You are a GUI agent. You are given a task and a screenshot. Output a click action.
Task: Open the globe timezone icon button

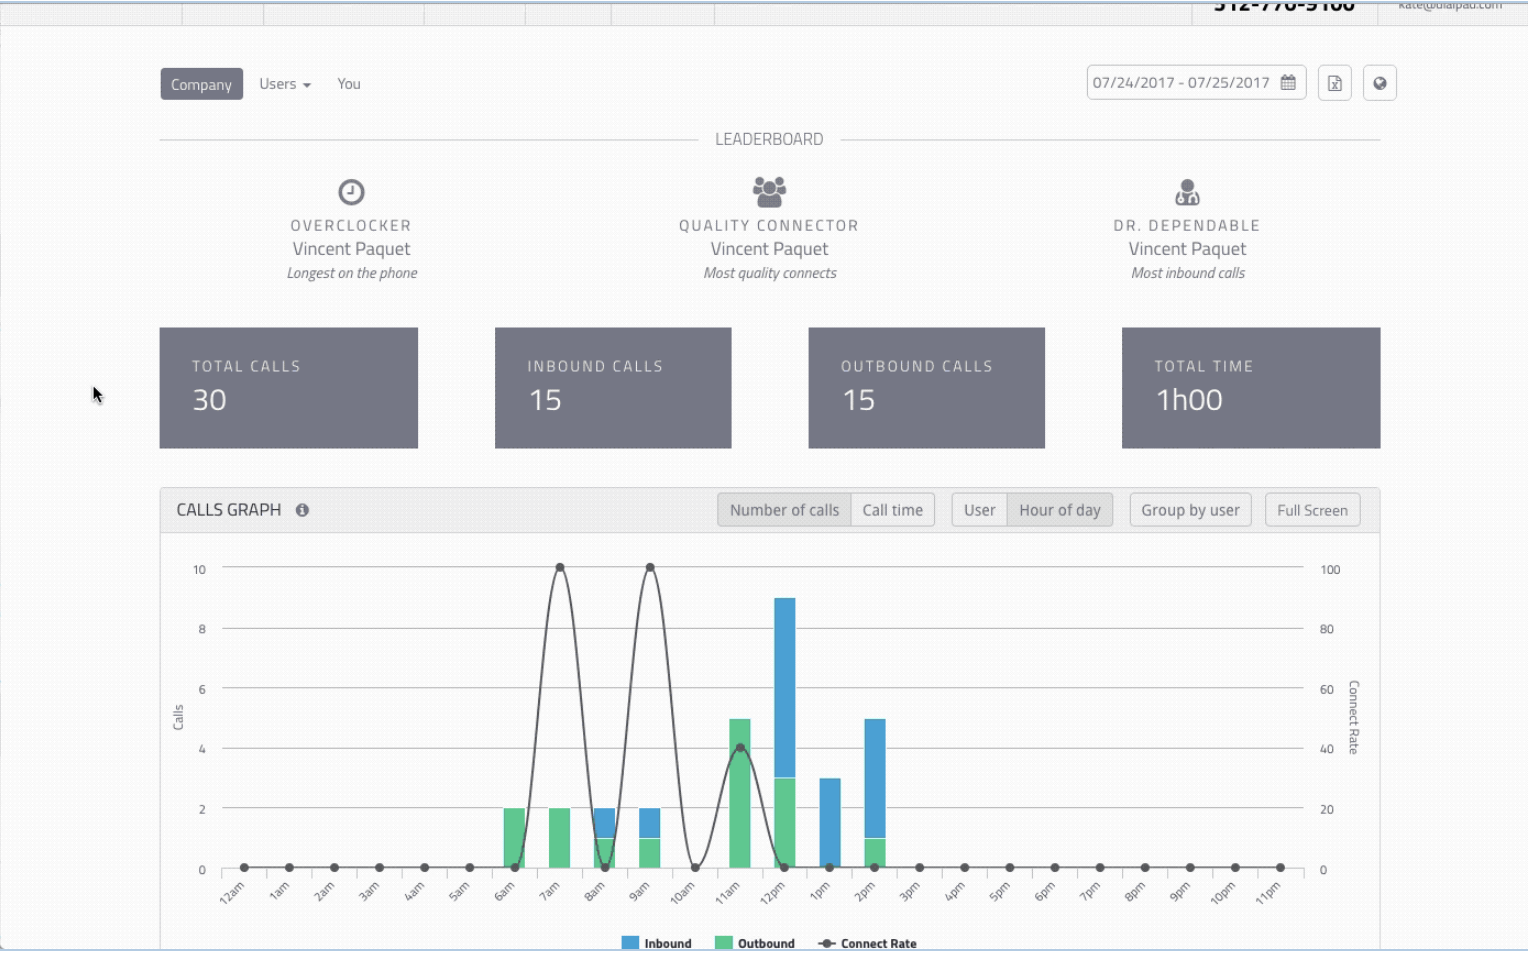1379,83
